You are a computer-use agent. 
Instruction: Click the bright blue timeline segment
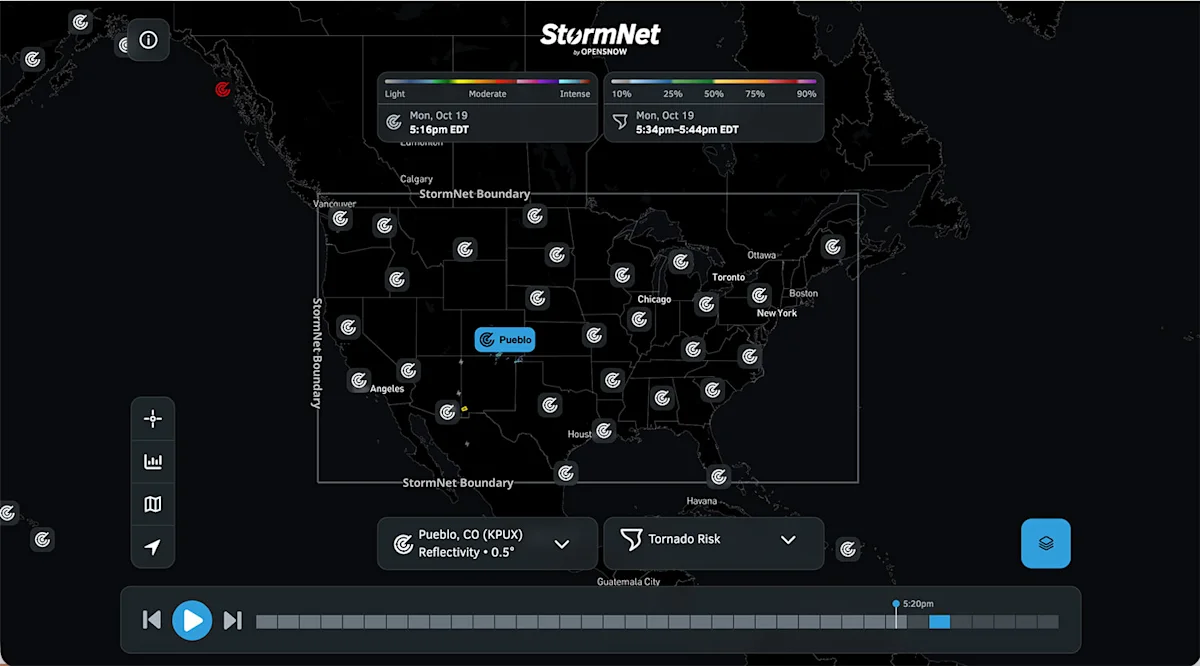939,622
